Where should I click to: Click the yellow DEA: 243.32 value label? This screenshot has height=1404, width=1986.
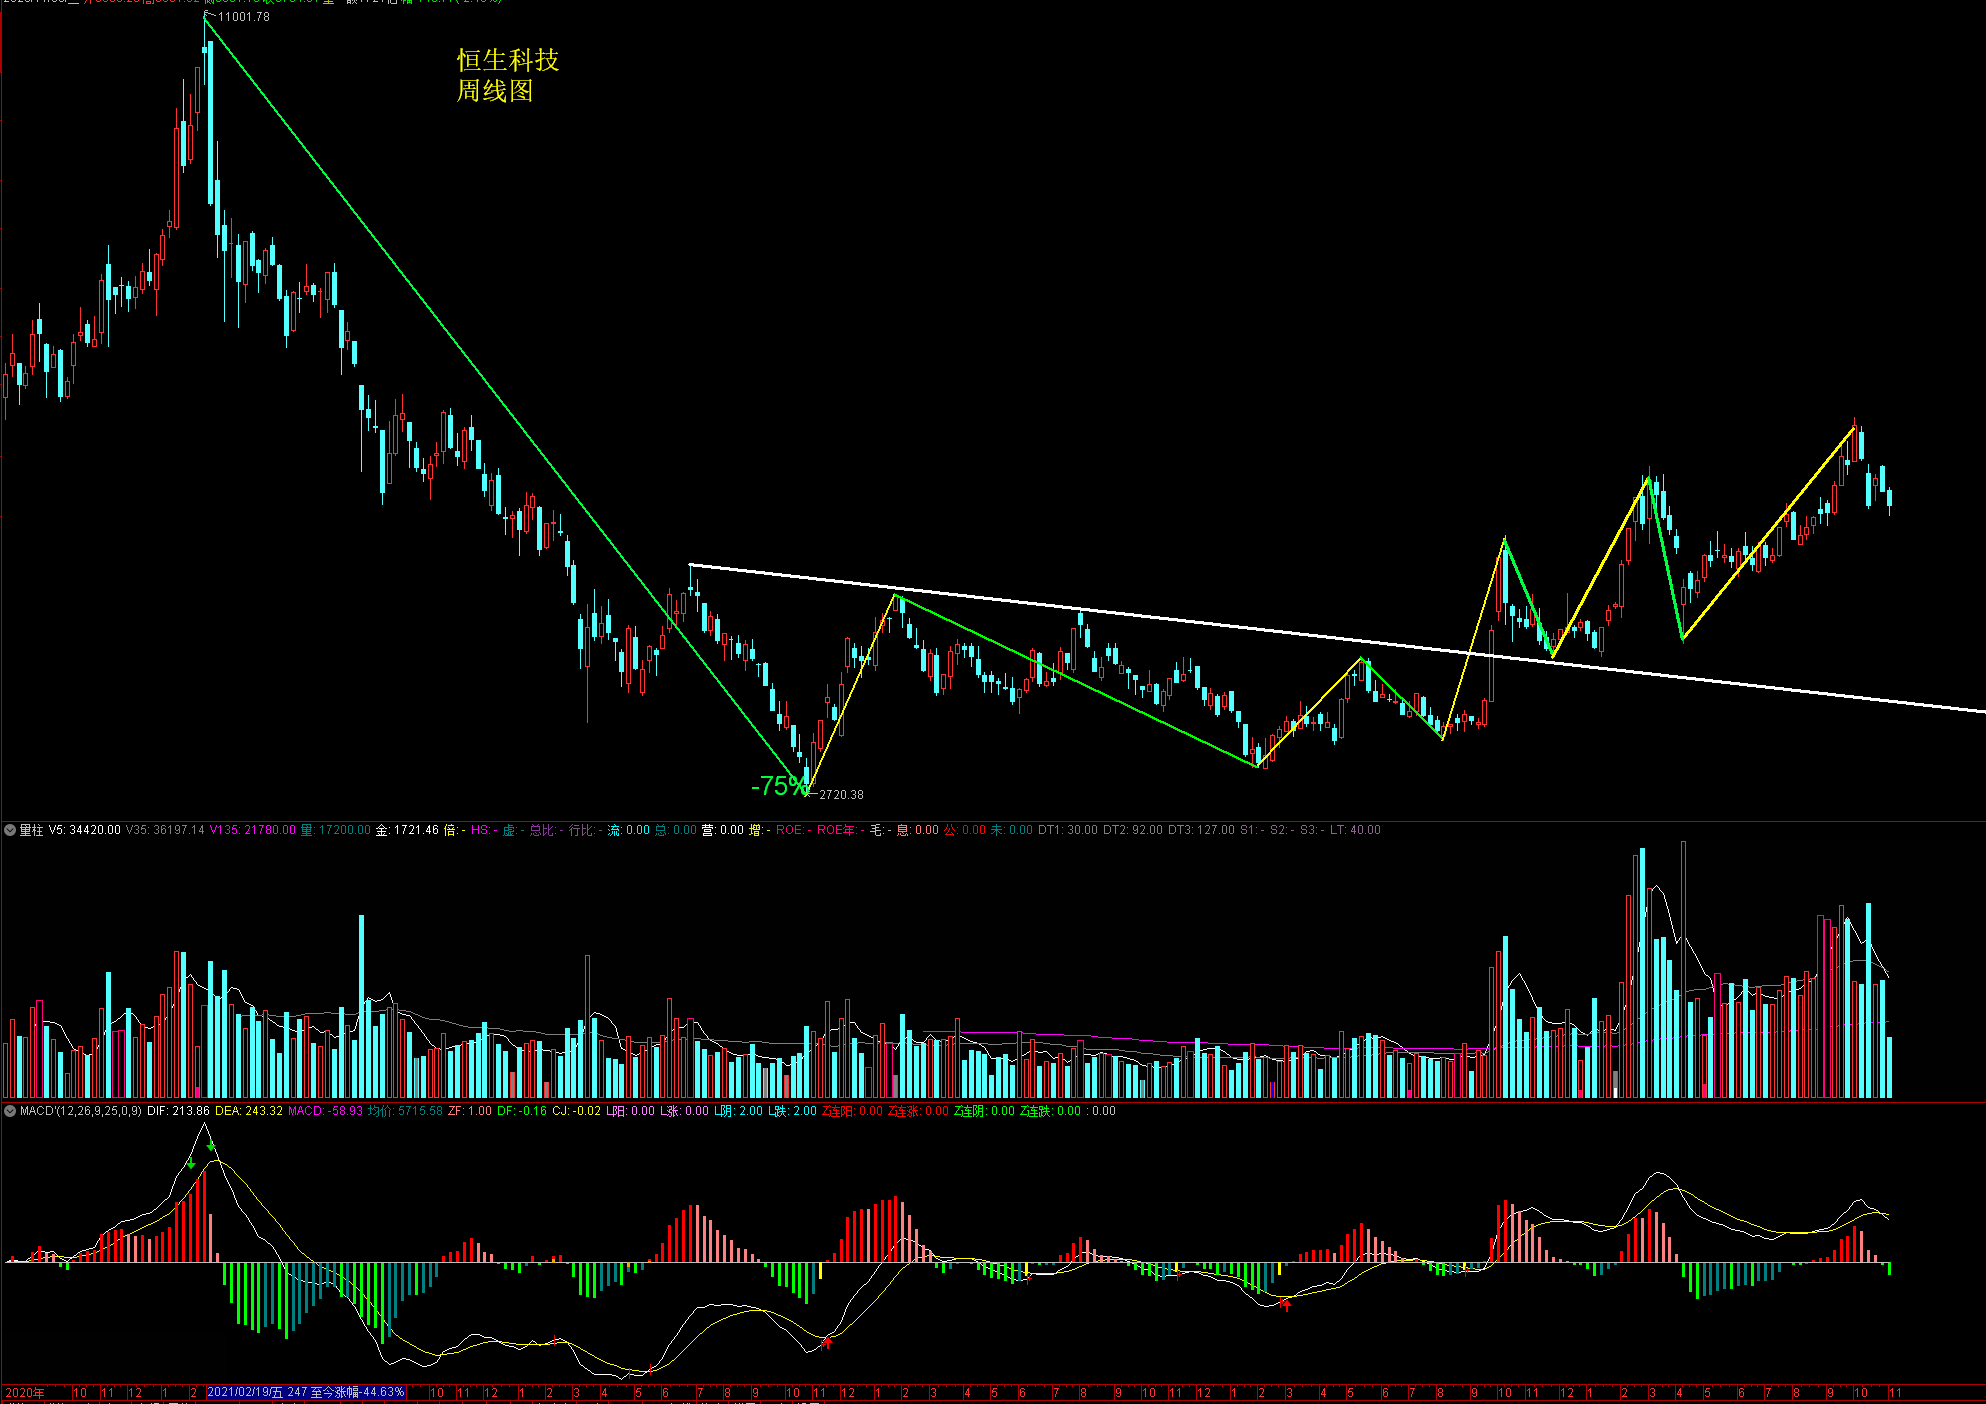[x=248, y=1111]
